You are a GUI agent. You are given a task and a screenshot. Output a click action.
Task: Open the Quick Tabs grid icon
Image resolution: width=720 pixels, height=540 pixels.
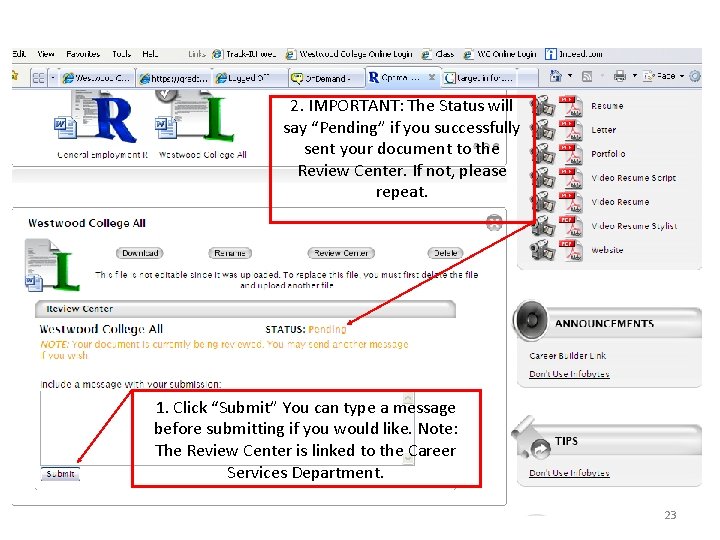pyautogui.click(x=39, y=78)
